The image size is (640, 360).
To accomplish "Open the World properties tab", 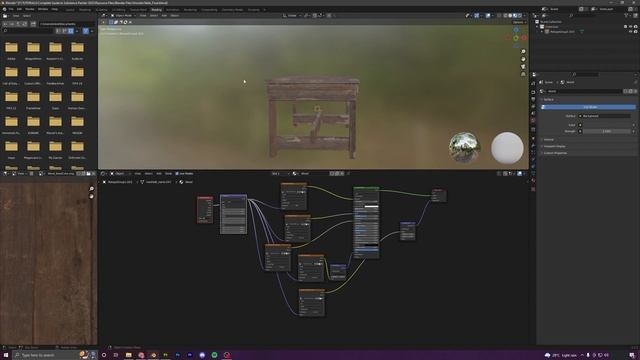I will click(x=533, y=121).
